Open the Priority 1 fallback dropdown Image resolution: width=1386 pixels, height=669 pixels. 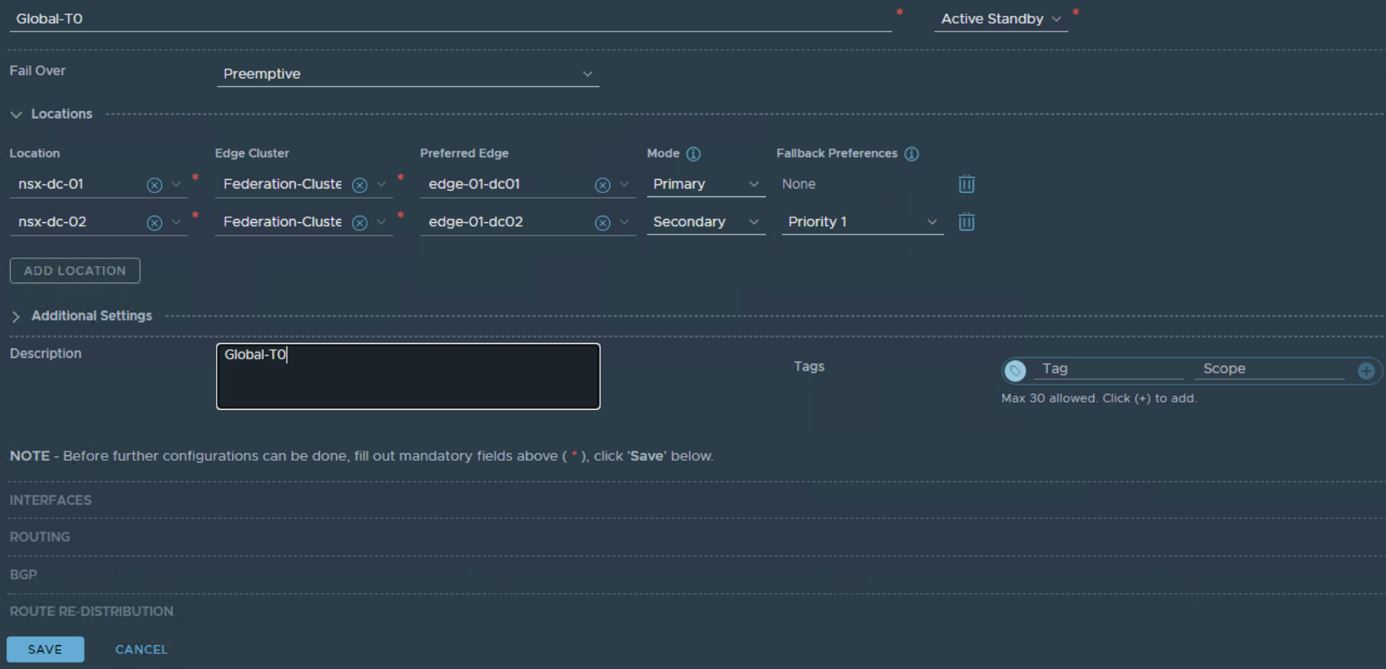[x=861, y=222]
